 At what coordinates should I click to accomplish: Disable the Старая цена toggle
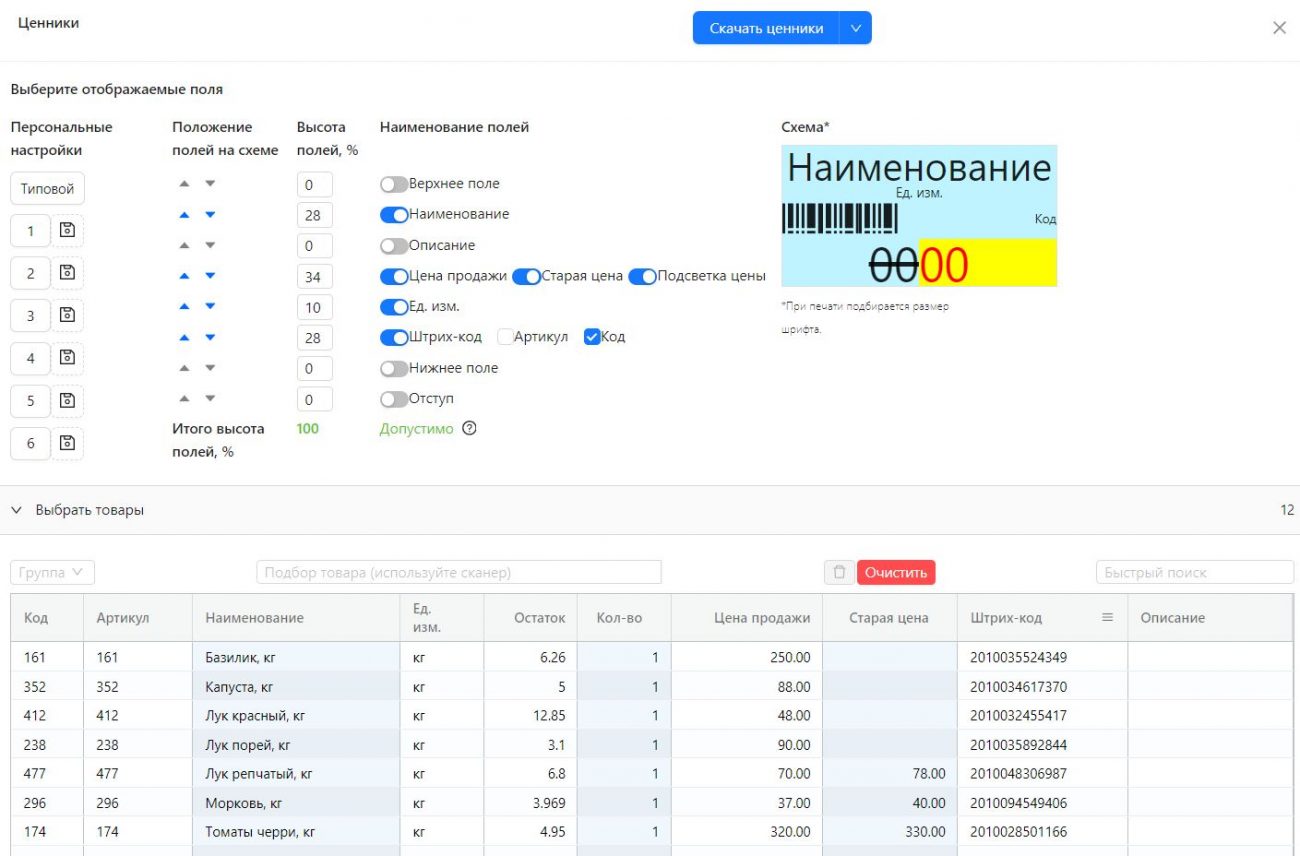(526, 276)
